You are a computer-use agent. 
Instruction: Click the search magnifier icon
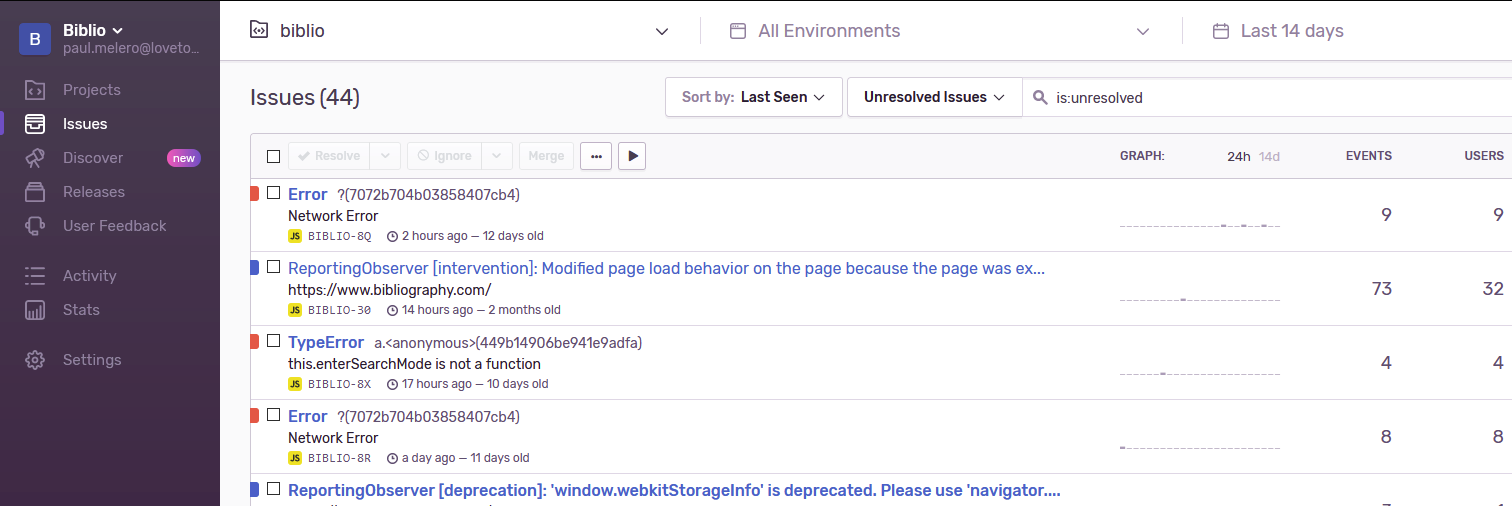(x=1040, y=98)
